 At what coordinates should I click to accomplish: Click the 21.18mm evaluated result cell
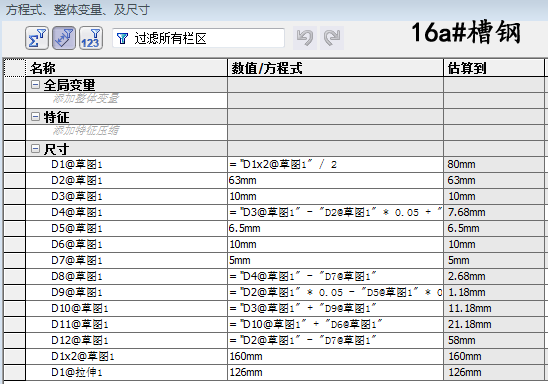coord(494,325)
